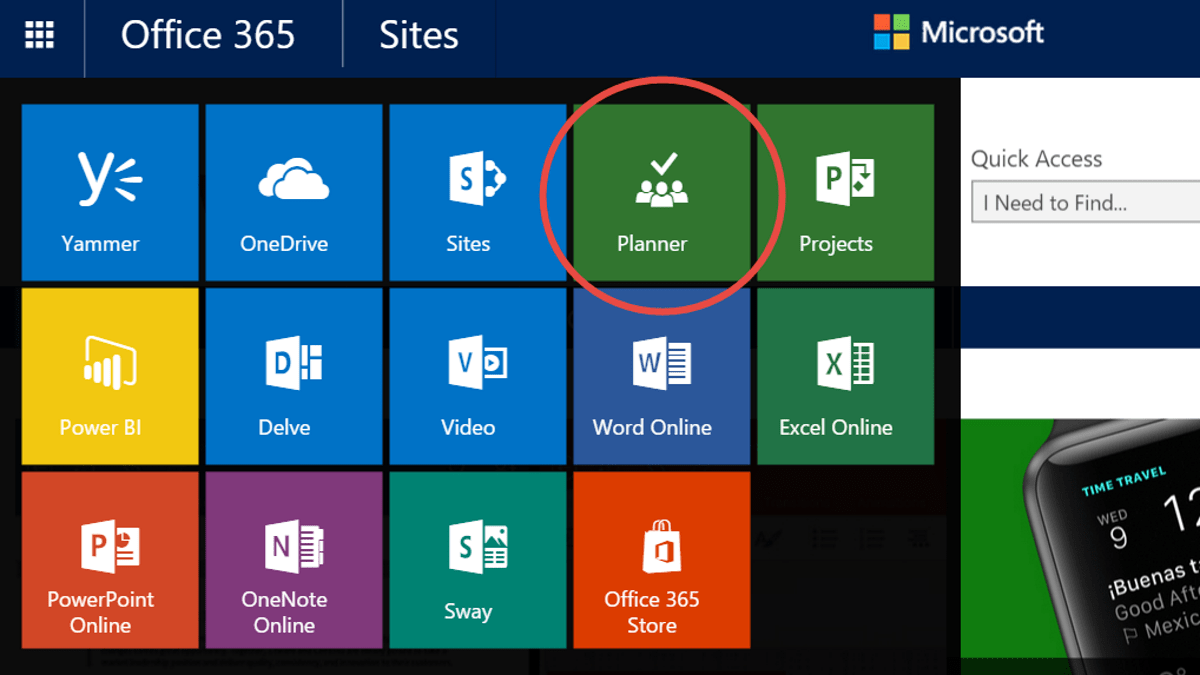Open the app launcher waffle menu

[40, 36]
